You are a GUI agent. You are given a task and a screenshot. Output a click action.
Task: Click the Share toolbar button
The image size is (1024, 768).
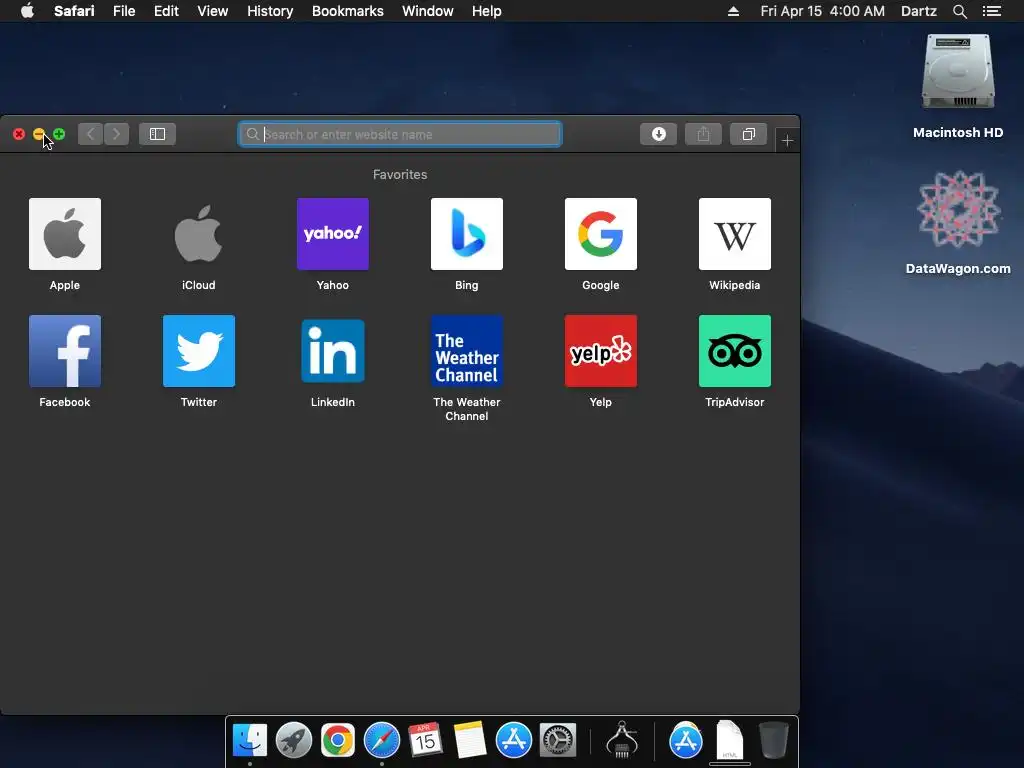[703, 134]
